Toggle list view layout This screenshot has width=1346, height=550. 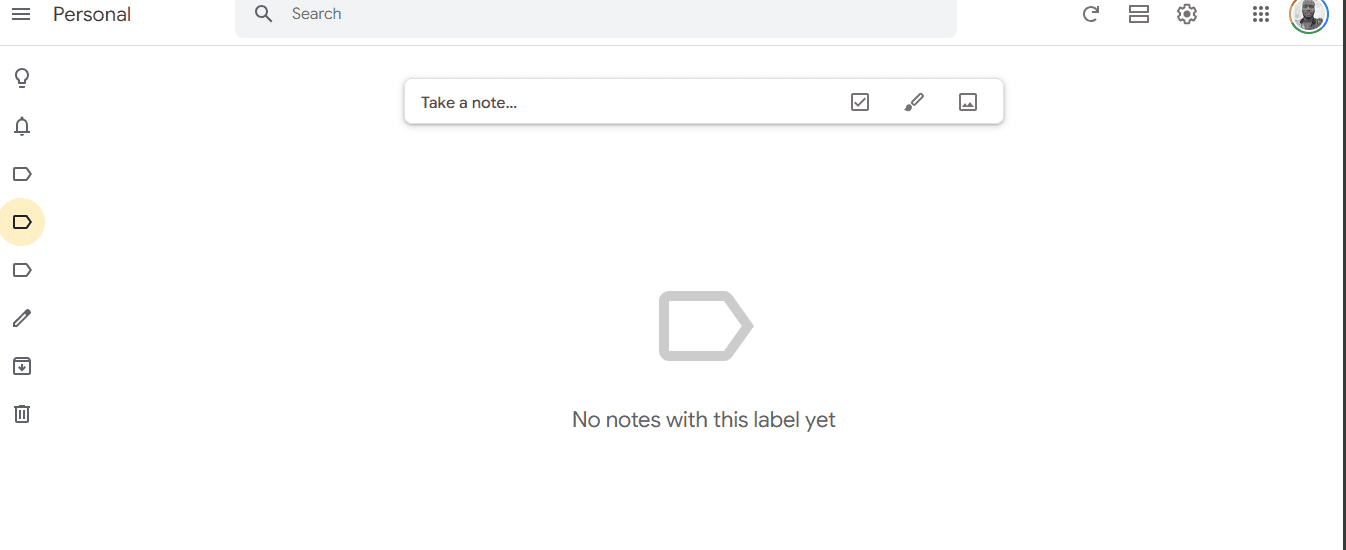[x=1139, y=14]
